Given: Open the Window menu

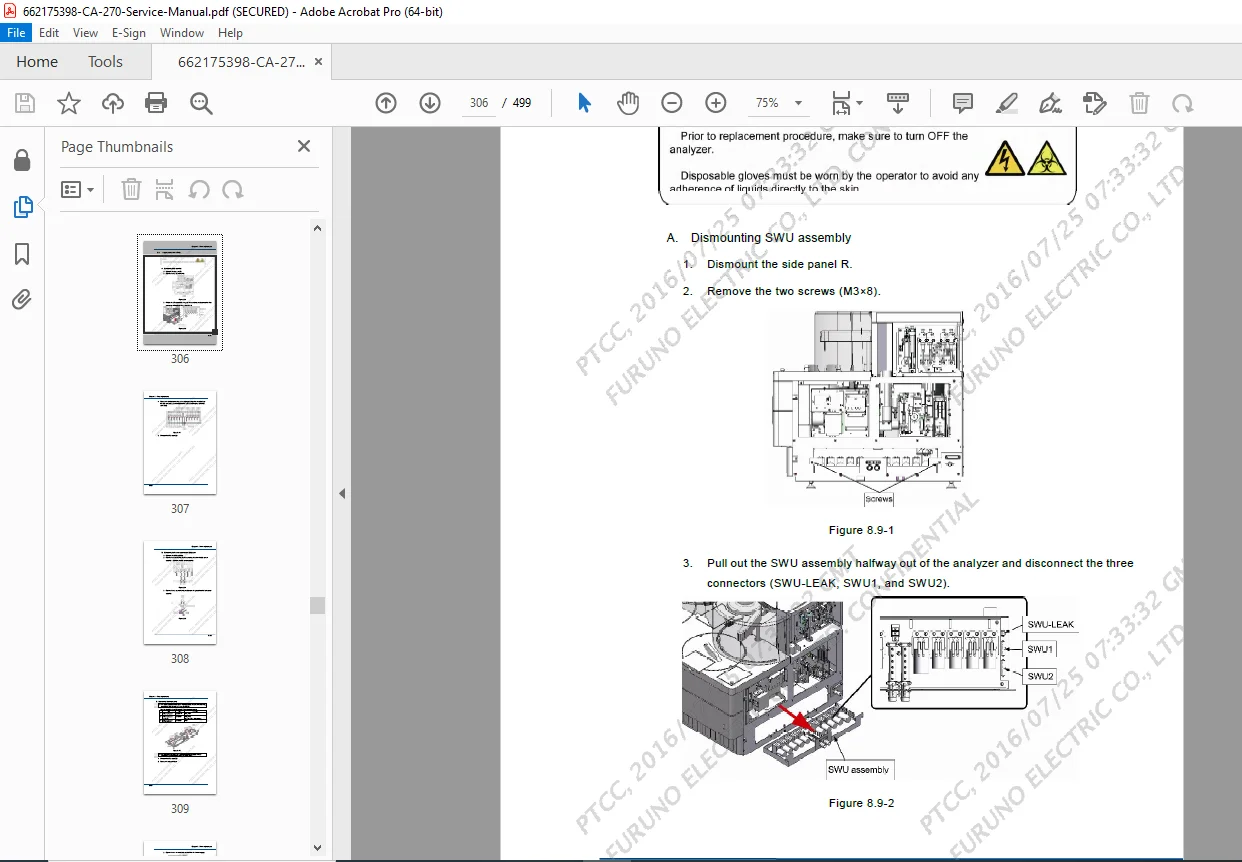Looking at the screenshot, I should (182, 32).
